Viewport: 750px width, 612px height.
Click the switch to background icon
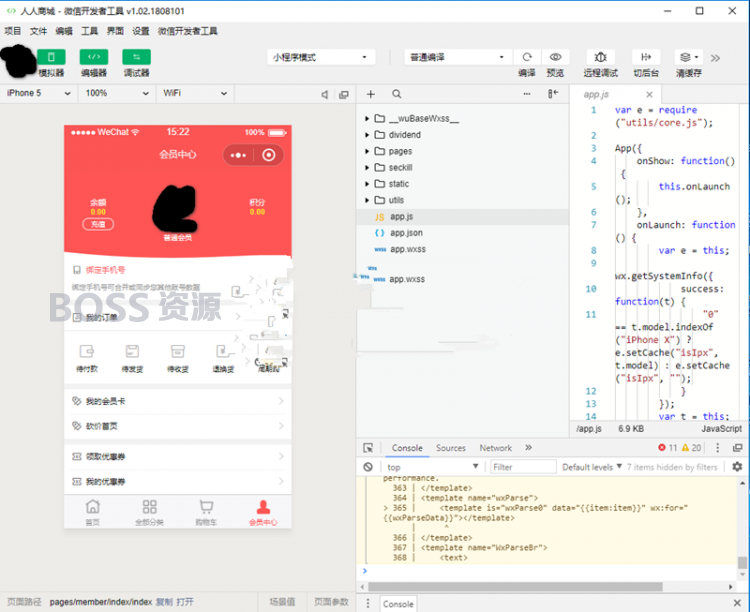pyautogui.click(x=646, y=57)
